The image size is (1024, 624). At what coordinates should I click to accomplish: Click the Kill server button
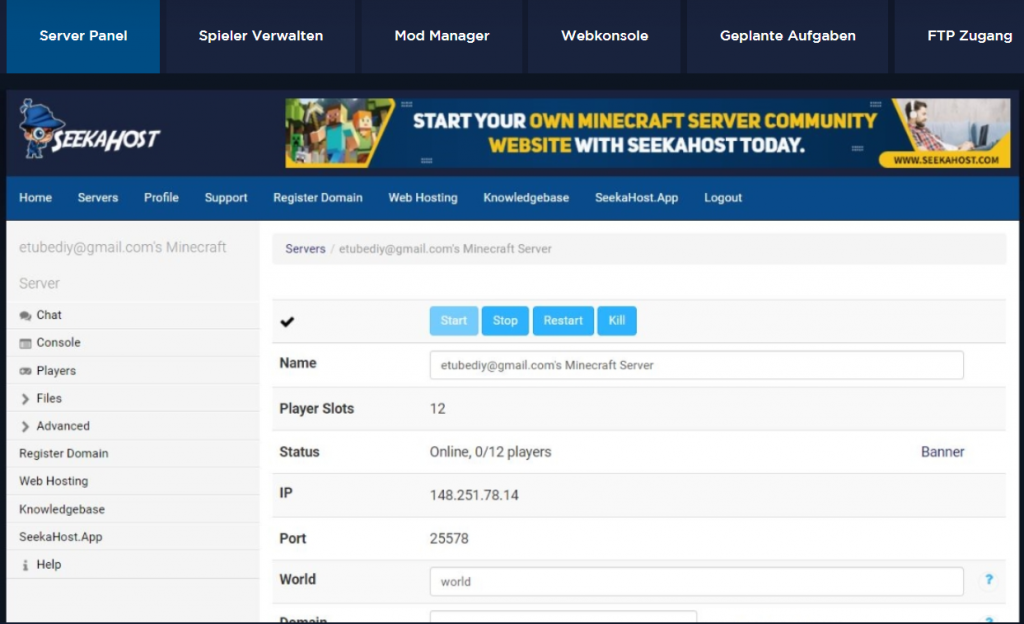[x=617, y=320]
